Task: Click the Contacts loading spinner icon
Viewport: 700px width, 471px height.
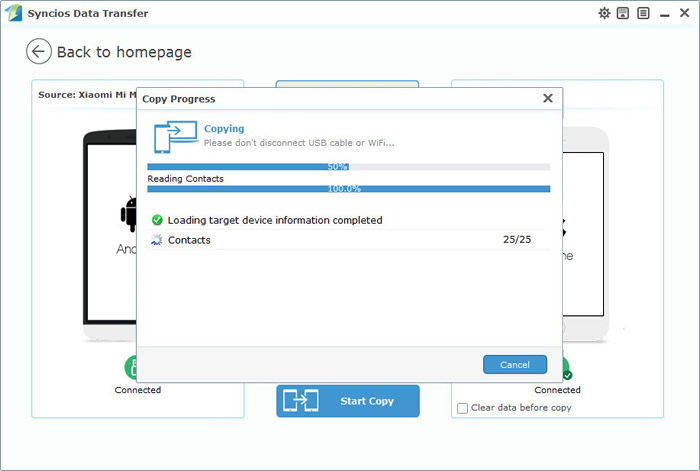Action: click(x=156, y=240)
